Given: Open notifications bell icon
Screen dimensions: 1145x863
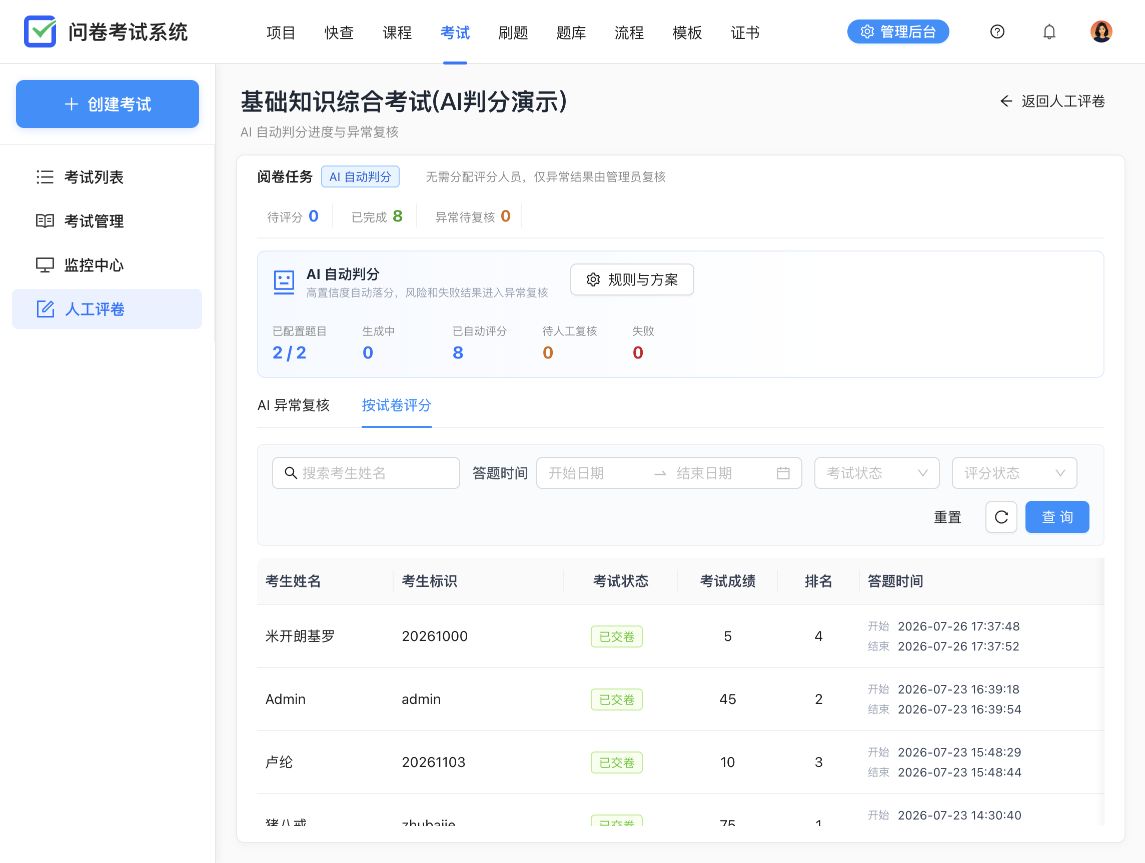Looking at the screenshot, I should tap(1049, 31).
